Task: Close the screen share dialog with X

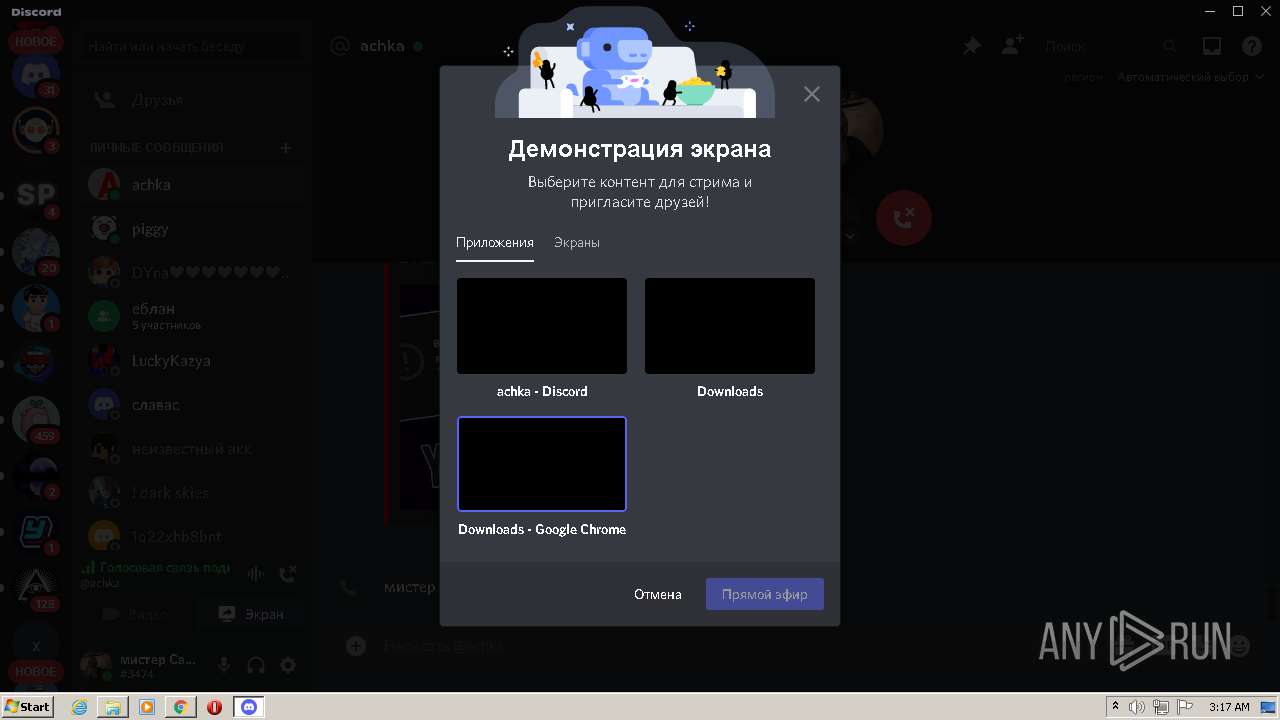Action: tap(812, 94)
